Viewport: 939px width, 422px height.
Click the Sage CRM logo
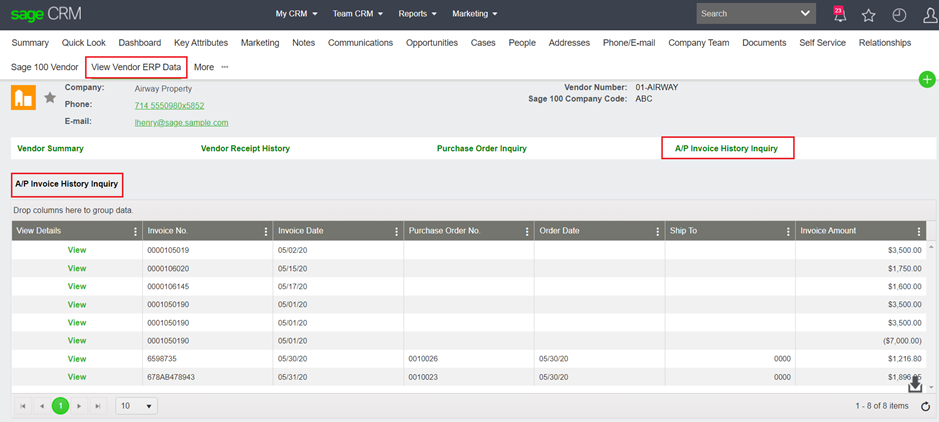click(x=46, y=14)
